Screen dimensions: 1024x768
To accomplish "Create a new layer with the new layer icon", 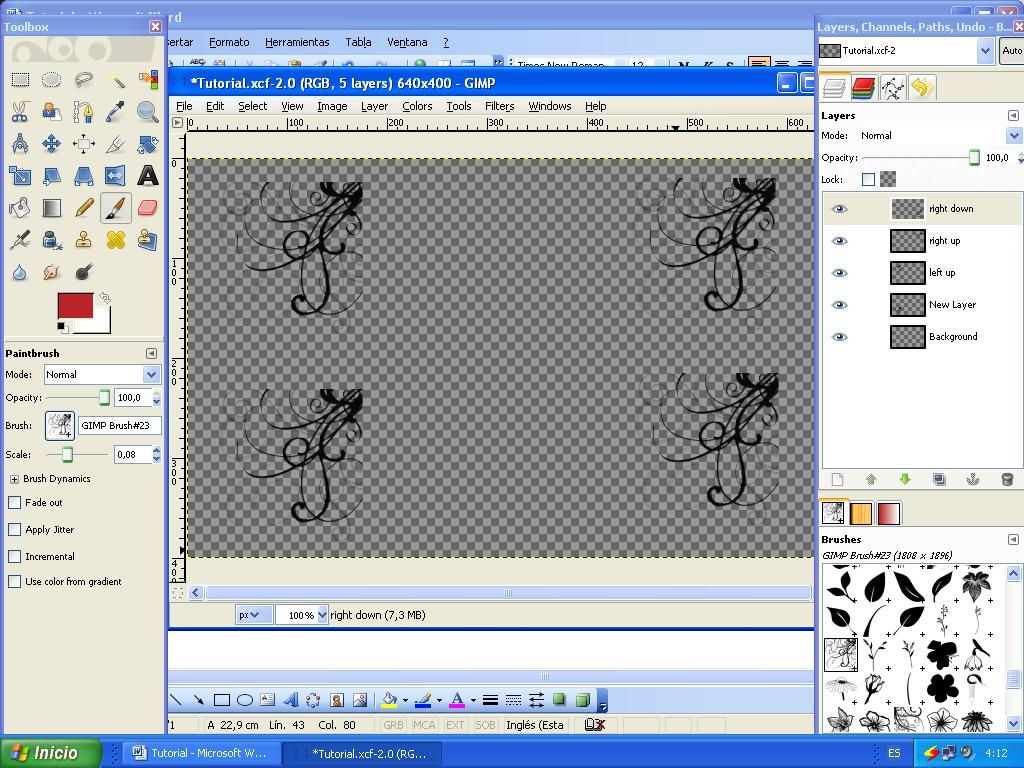I will [x=837, y=479].
